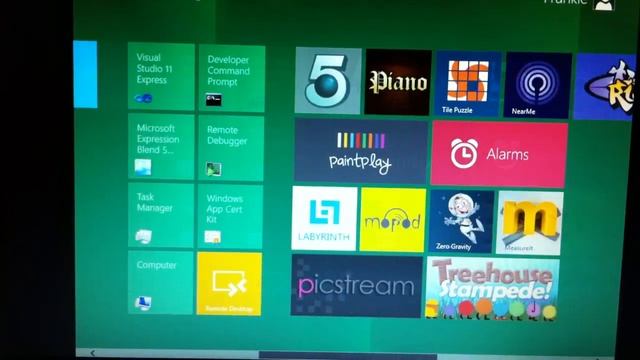Open the Visual Studio 11 Express tile
Viewport: 640px width, 360px height.
pos(161,76)
